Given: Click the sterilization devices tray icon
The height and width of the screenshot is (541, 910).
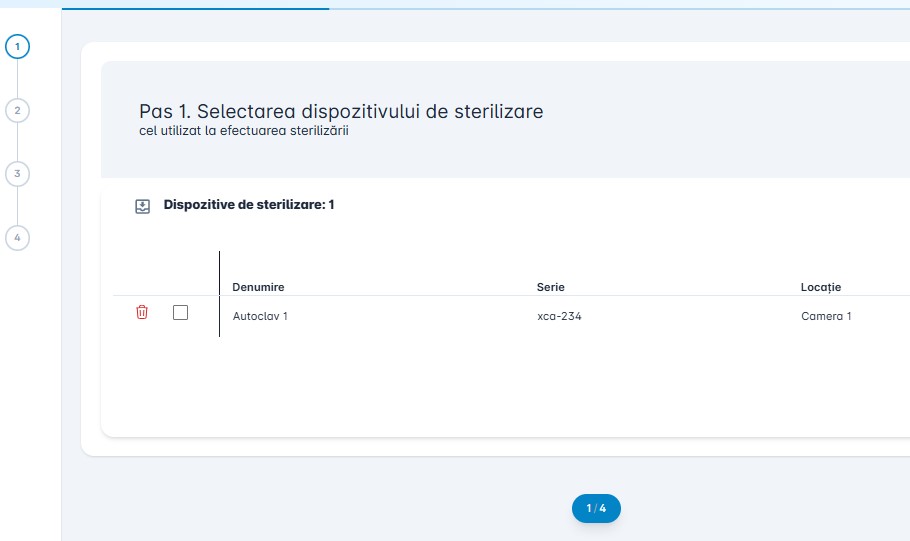Looking at the screenshot, I should (142, 206).
